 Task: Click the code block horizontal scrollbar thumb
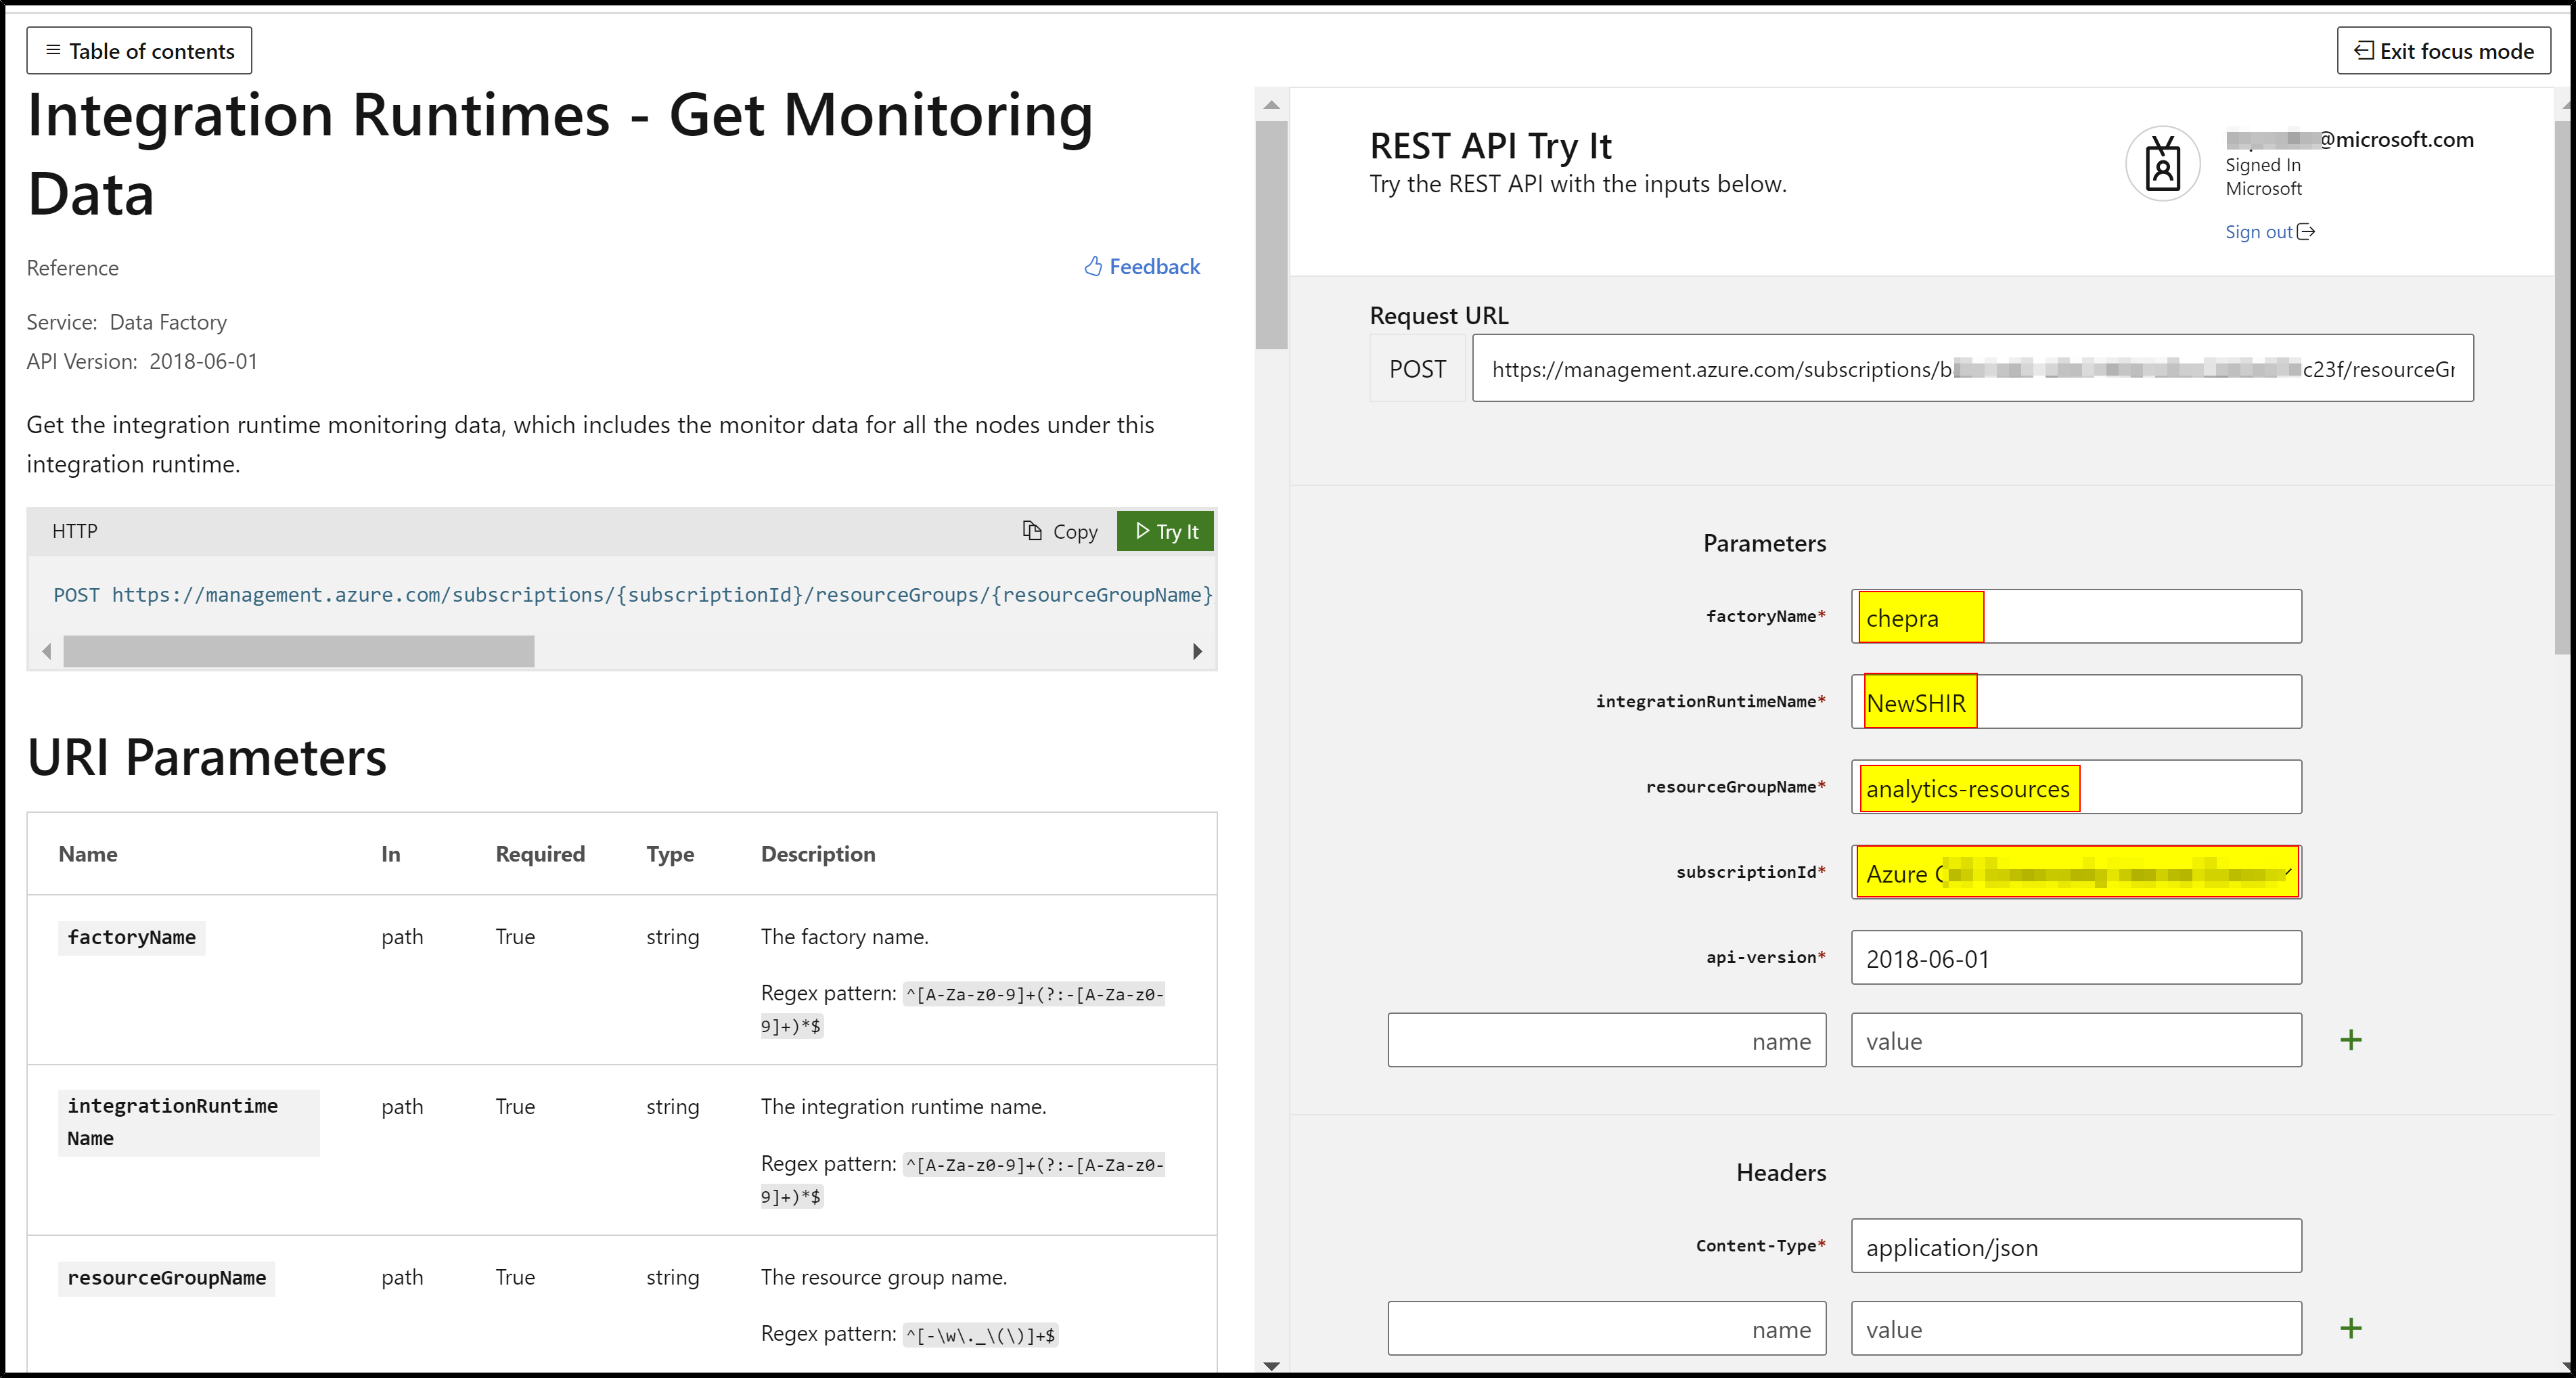click(x=298, y=651)
